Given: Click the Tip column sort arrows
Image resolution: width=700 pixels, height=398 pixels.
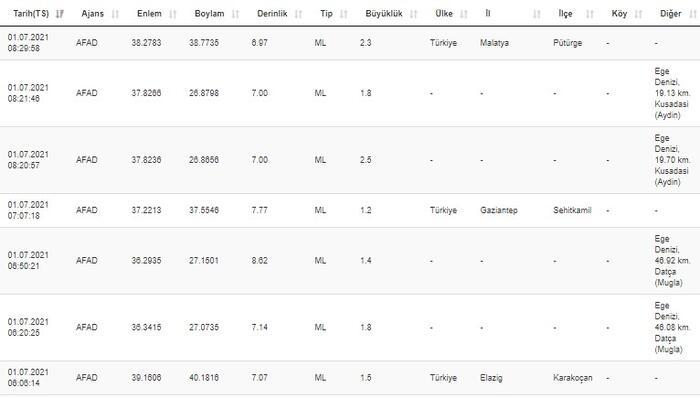Looking at the screenshot, I should click(343, 14).
